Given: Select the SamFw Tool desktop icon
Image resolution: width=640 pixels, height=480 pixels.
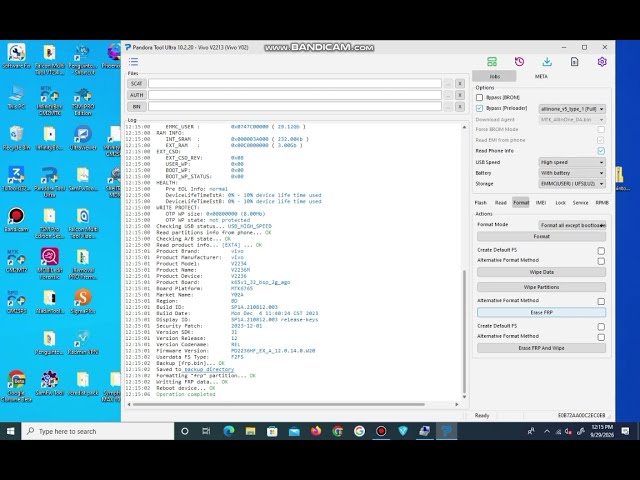Looking at the screenshot, I should 50,383.
